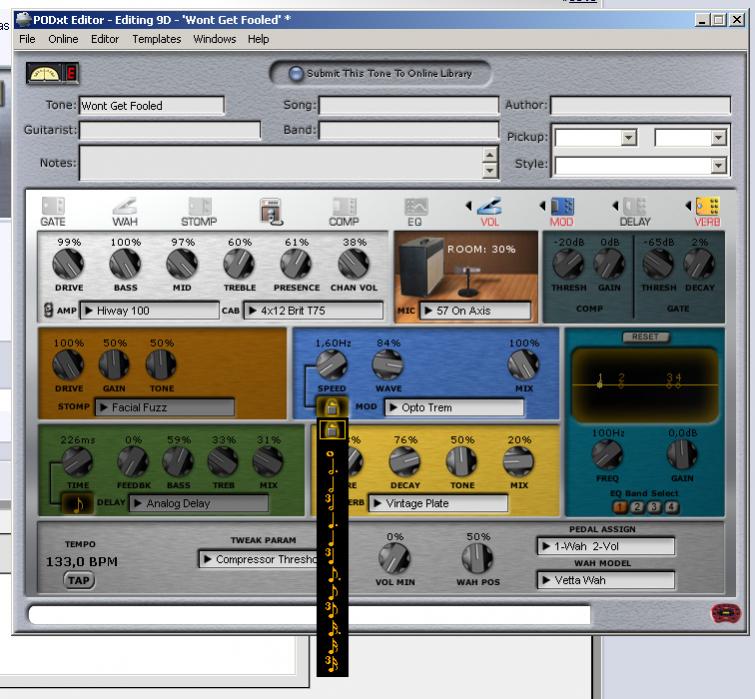Click the delay tempo note icon
The width and height of the screenshot is (755, 699).
pyautogui.click(x=78, y=503)
